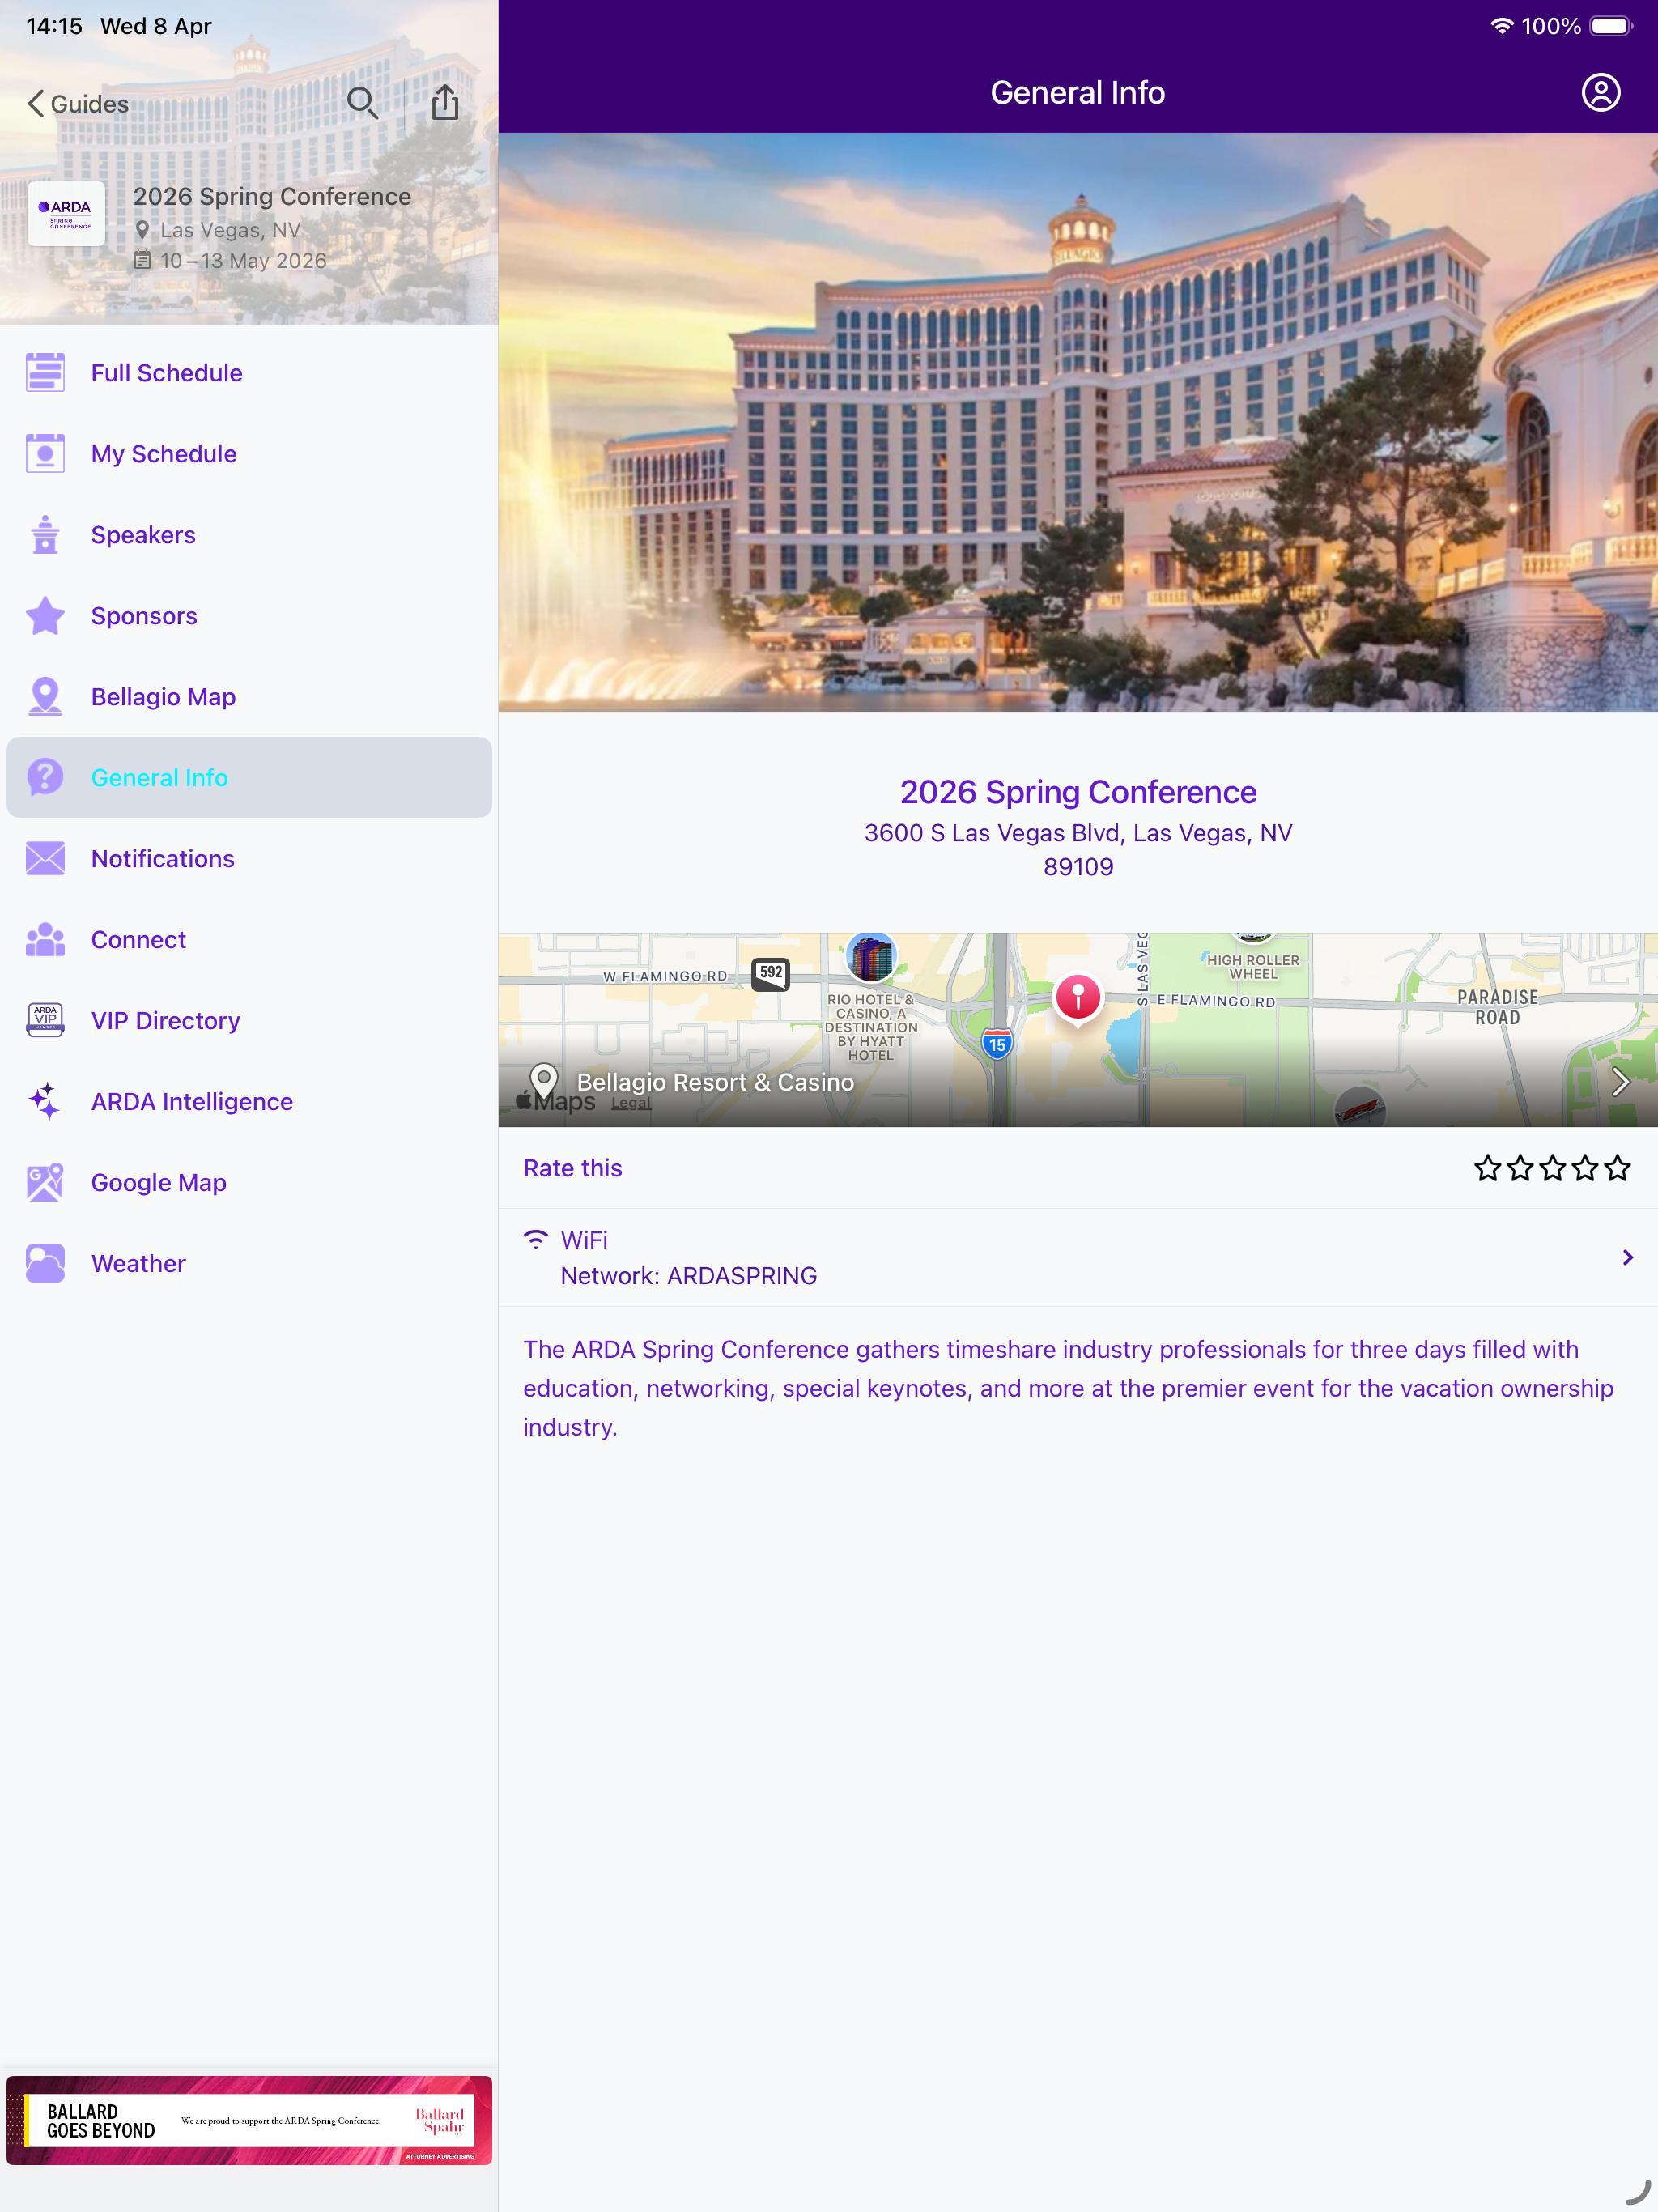Tap the Bellagio hero photo

1078,422
